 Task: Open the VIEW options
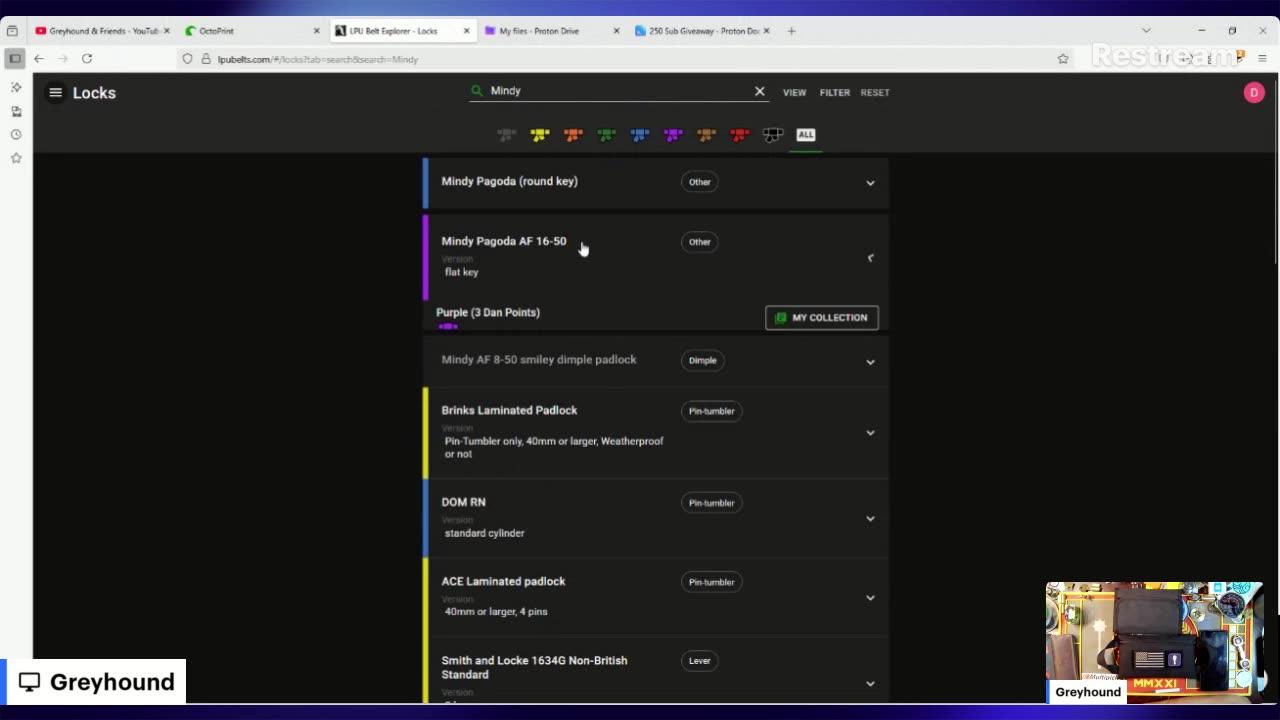794,92
